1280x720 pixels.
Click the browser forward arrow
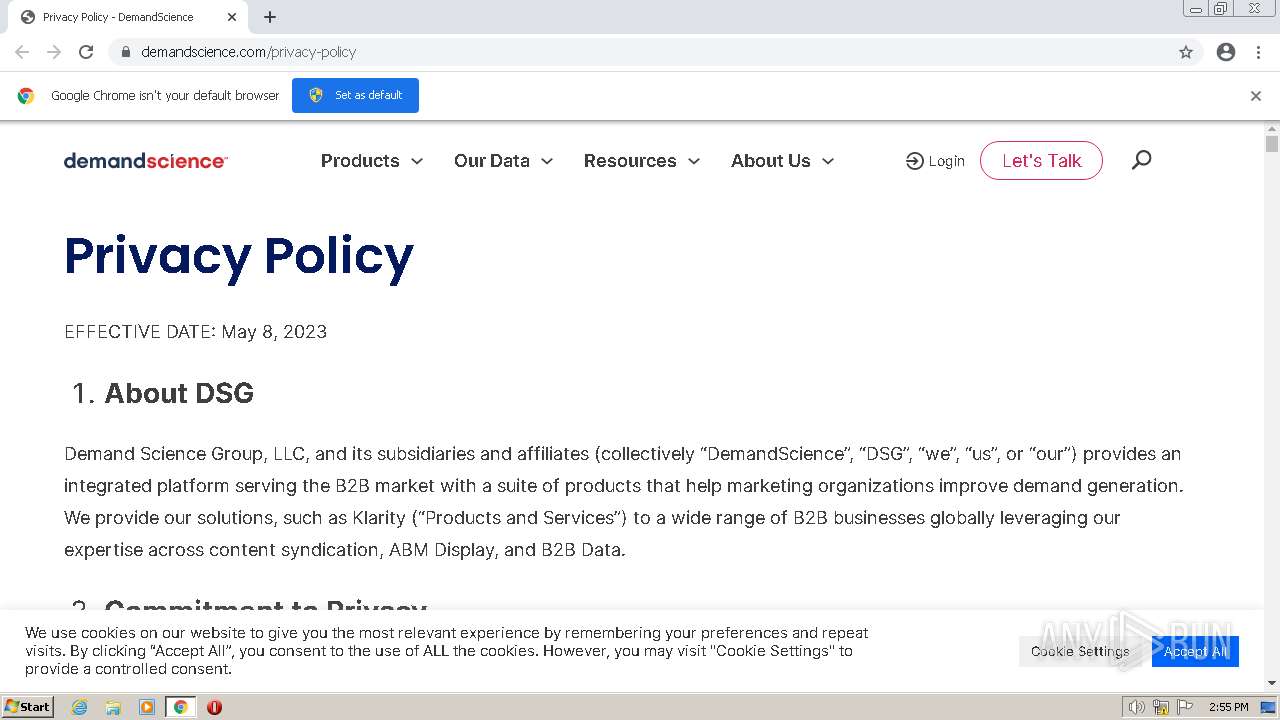[x=54, y=52]
